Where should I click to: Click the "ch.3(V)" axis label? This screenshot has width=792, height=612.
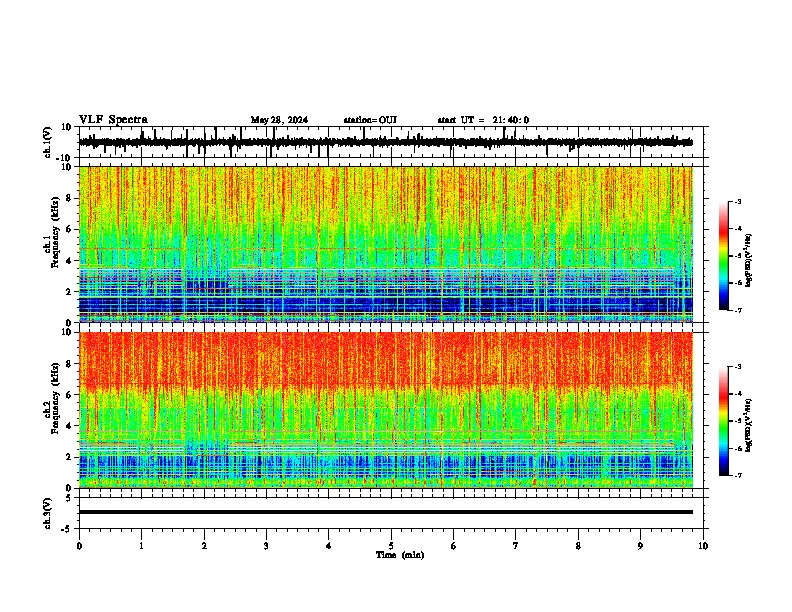[48, 513]
